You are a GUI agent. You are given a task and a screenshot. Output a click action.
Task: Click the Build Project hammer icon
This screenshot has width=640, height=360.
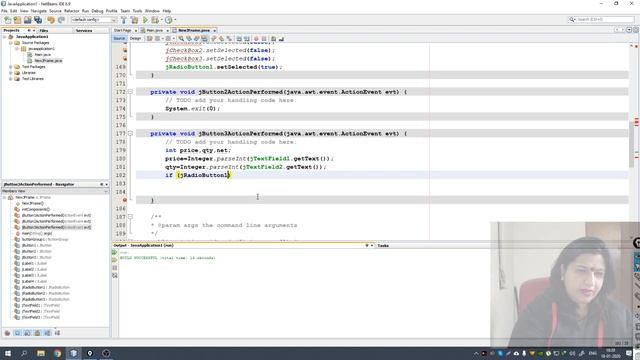click(124, 20)
